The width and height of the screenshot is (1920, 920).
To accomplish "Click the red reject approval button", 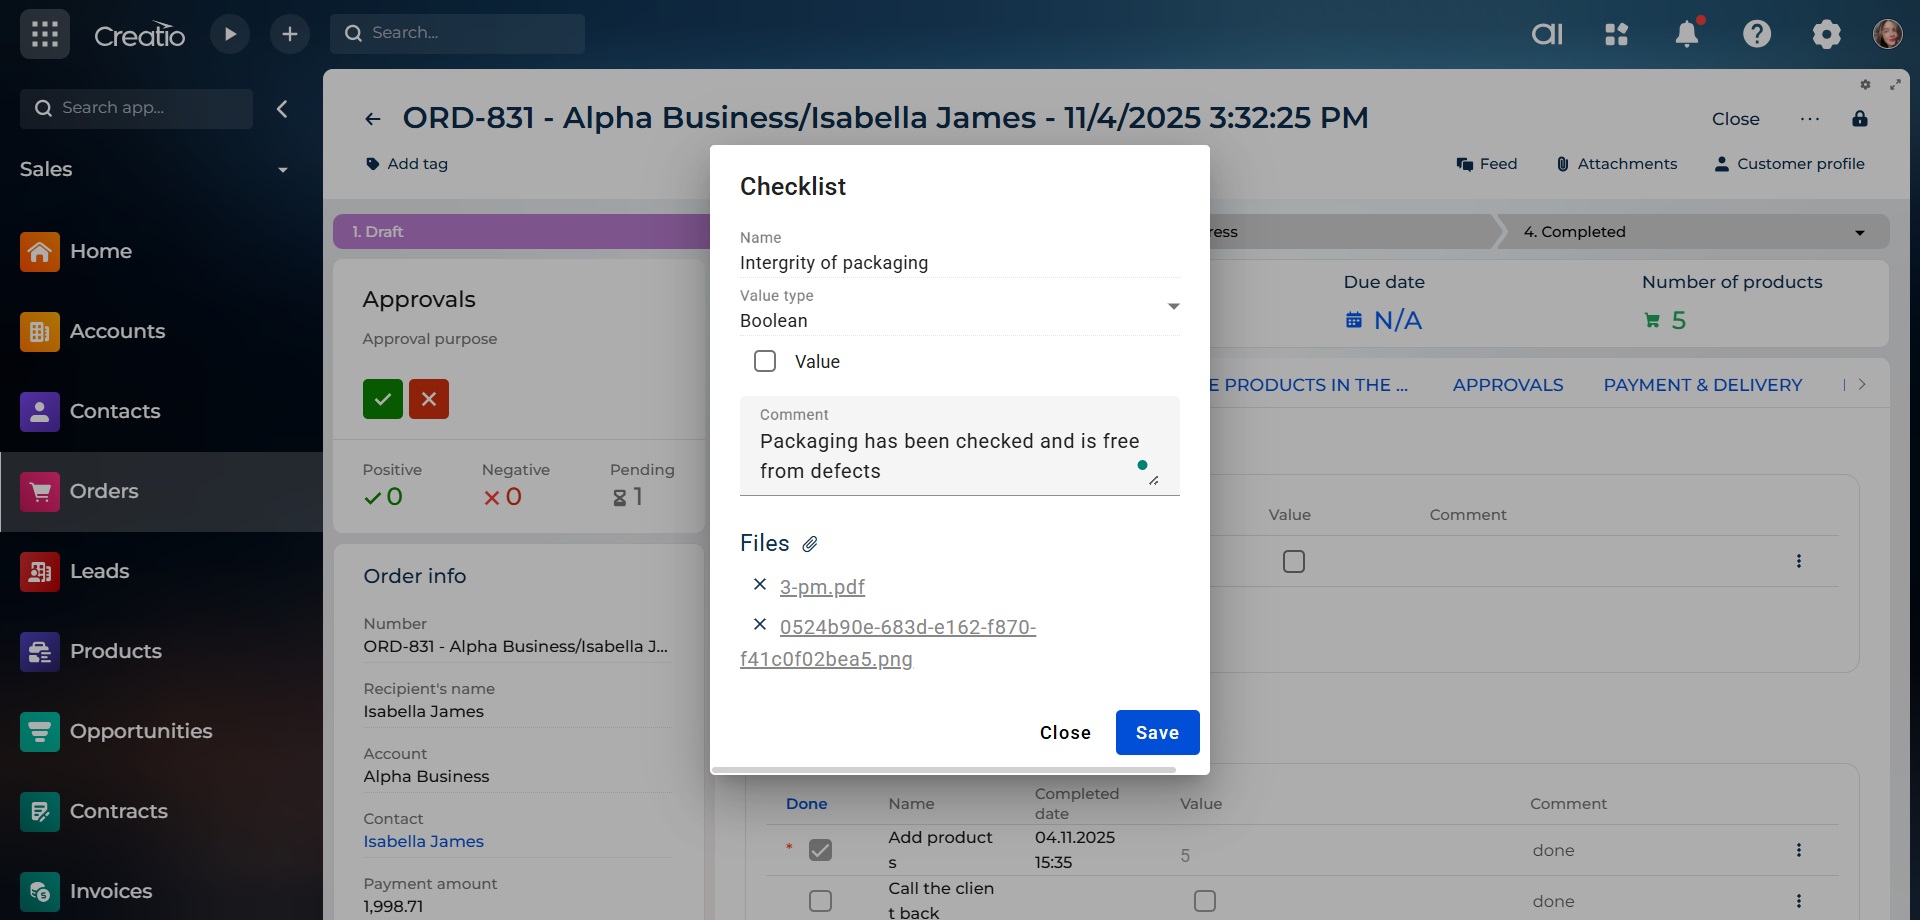I will tap(429, 399).
